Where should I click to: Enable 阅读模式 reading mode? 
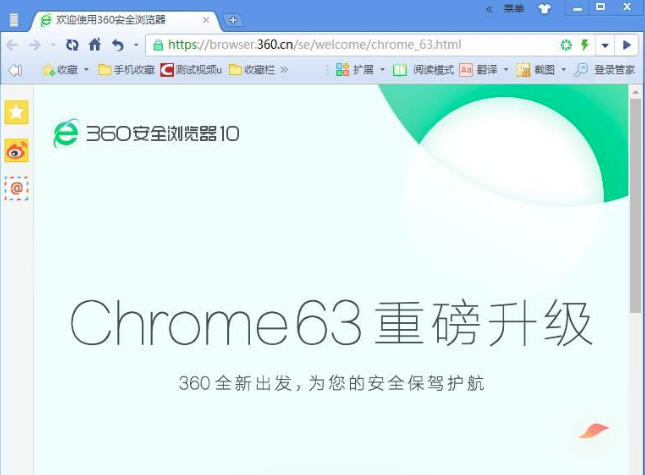423,70
